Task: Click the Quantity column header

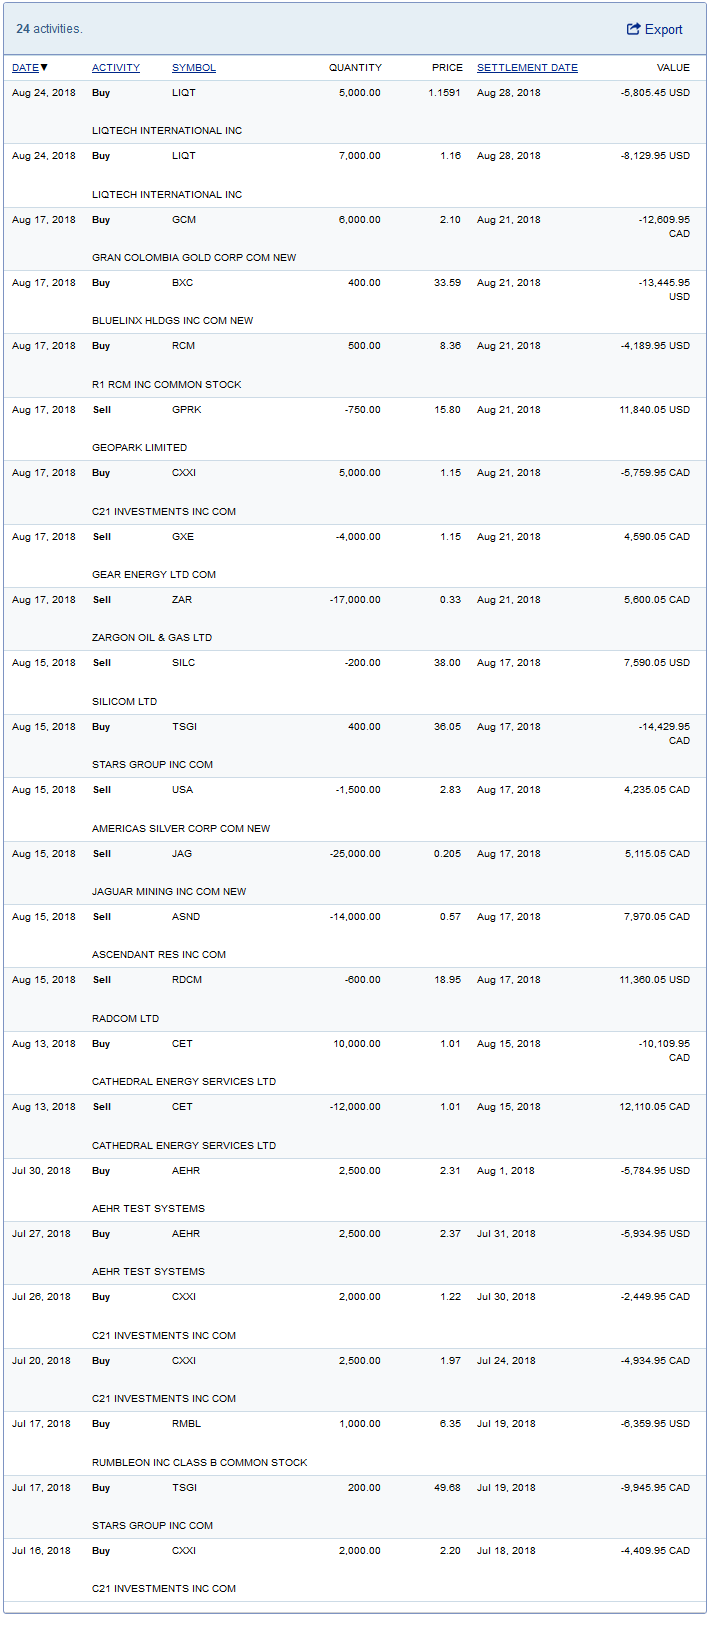Action: coord(355,68)
